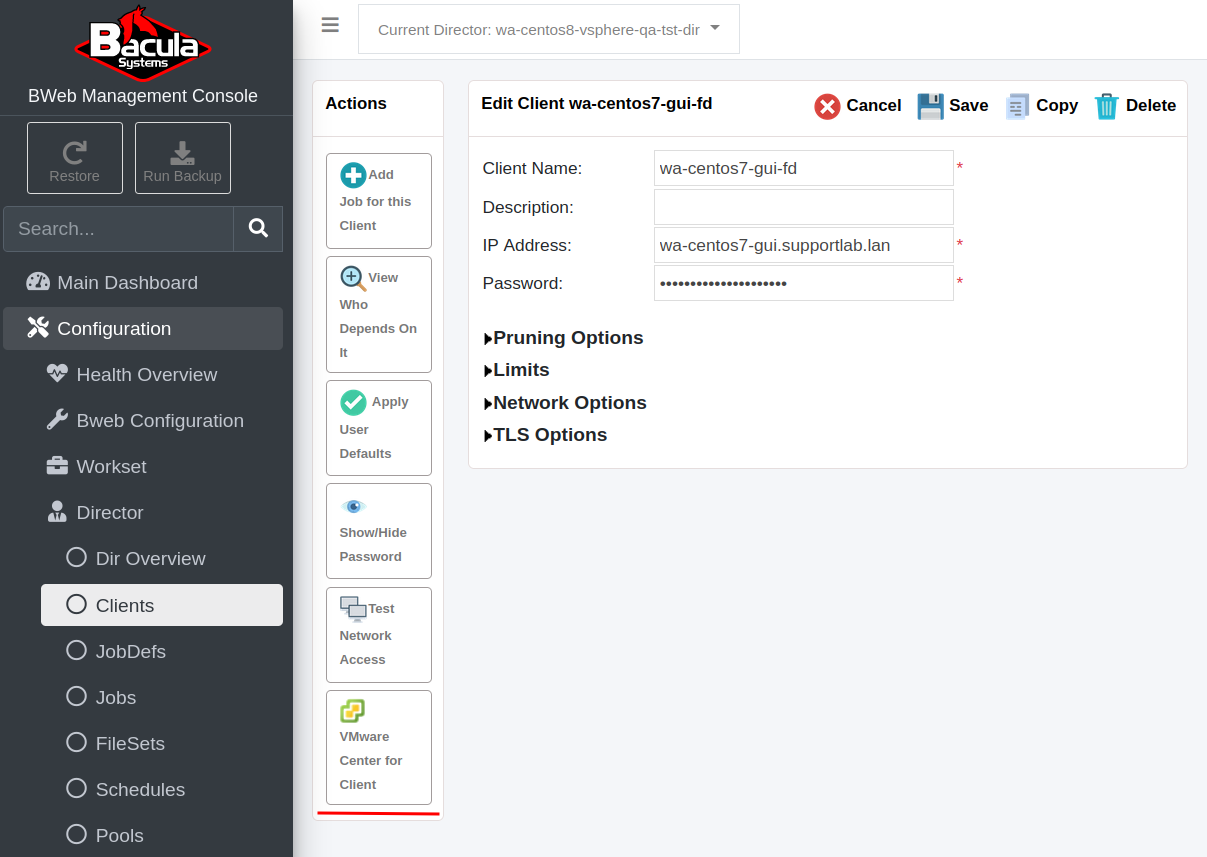This screenshot has height=857, width=1207.
Task: Click the Main Dashboard gauge icon
Action: pos(38,282)
